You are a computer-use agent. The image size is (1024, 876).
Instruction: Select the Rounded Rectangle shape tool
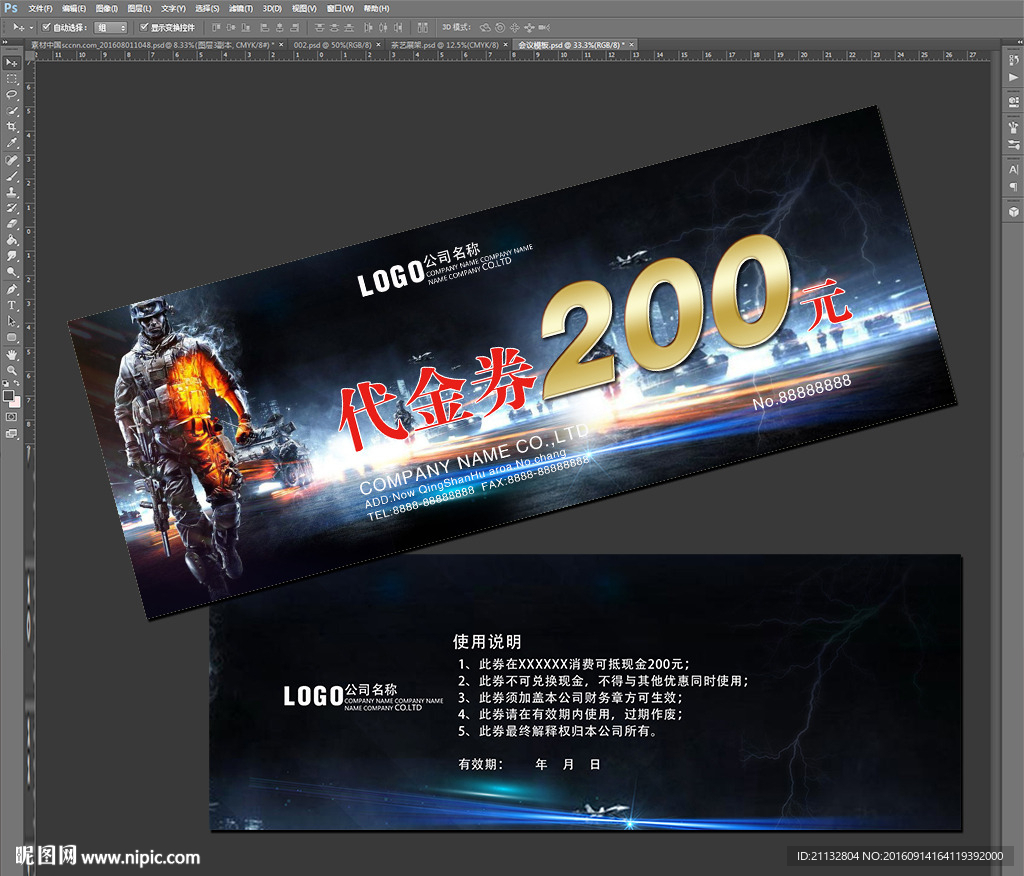[12, 337]
